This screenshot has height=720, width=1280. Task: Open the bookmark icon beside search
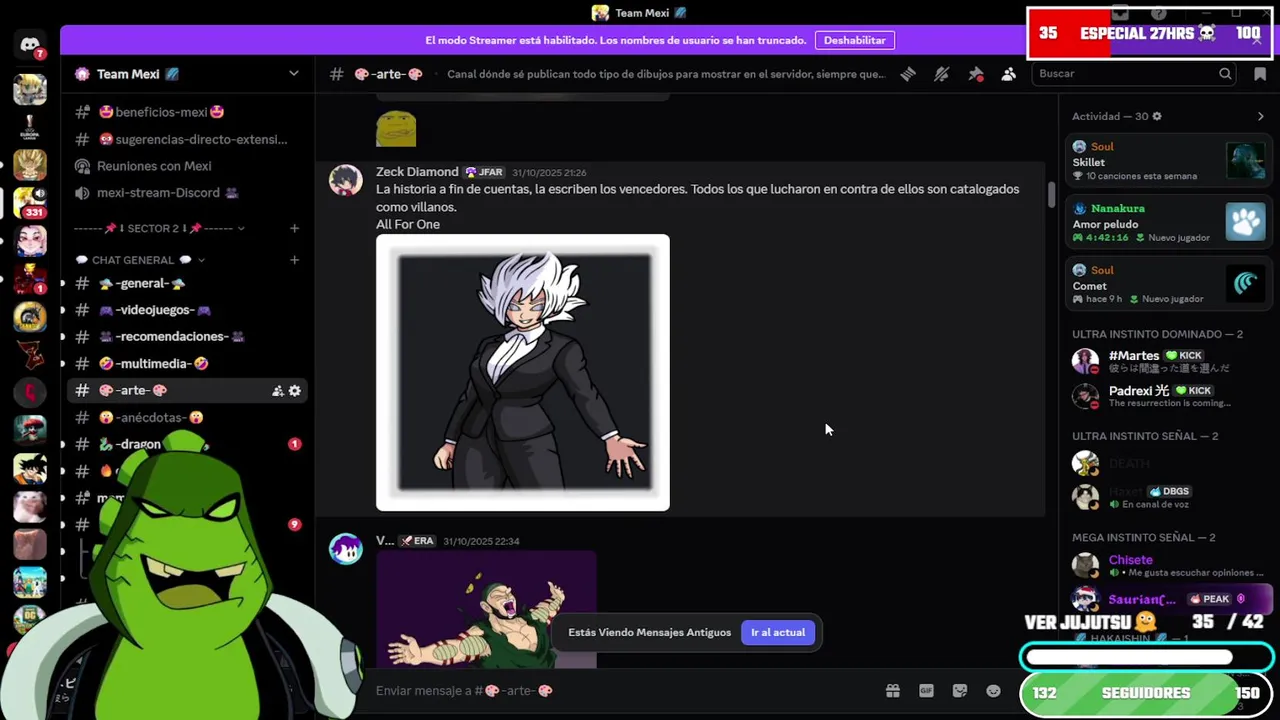click(1260, 74)
